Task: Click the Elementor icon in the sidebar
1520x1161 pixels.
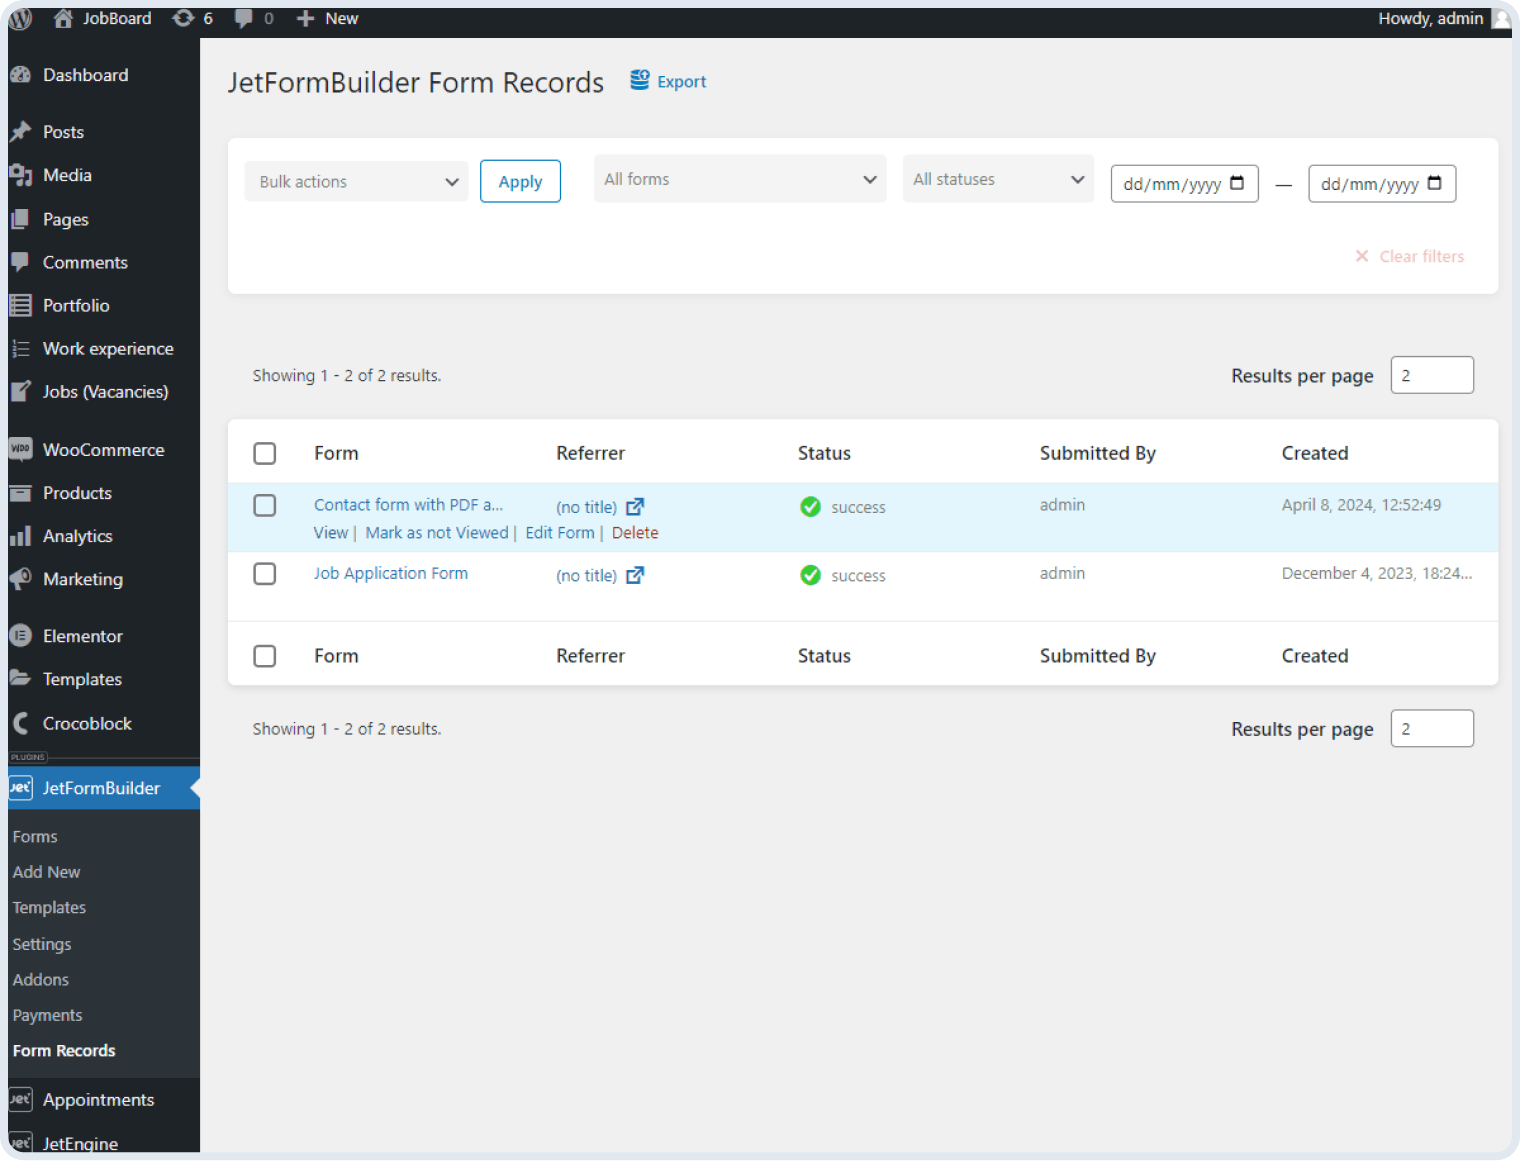Action: 21,636
